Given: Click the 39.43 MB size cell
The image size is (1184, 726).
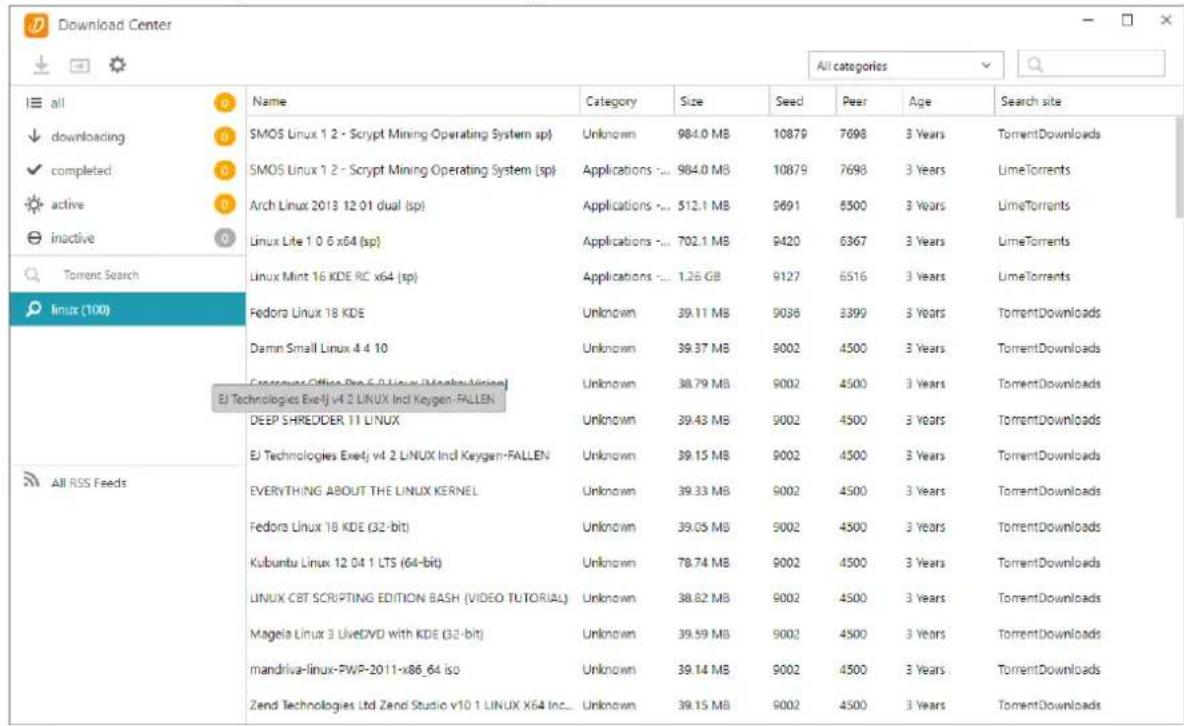Looking at the screenshot, I should tap(703, 419).
